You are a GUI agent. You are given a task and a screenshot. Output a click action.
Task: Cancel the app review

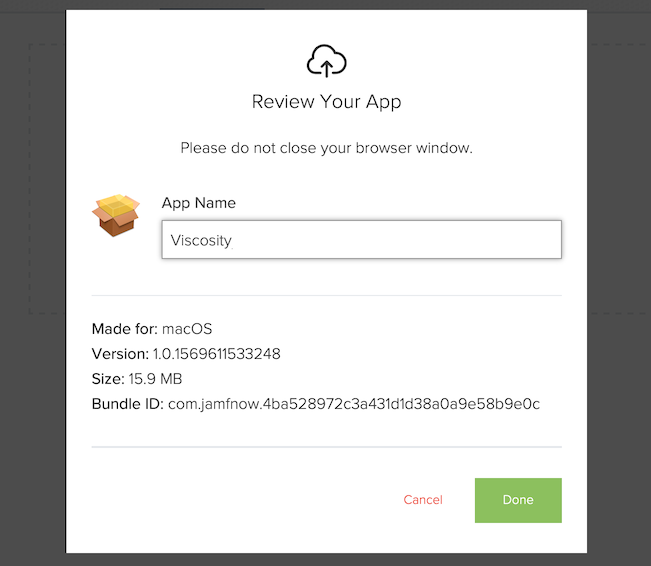click(x=423, y=500)
